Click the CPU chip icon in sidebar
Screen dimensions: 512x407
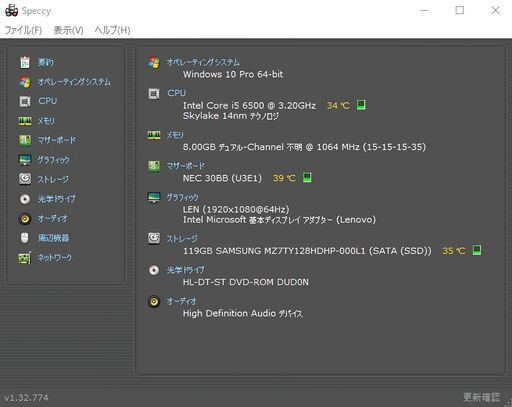pos(25,101)
